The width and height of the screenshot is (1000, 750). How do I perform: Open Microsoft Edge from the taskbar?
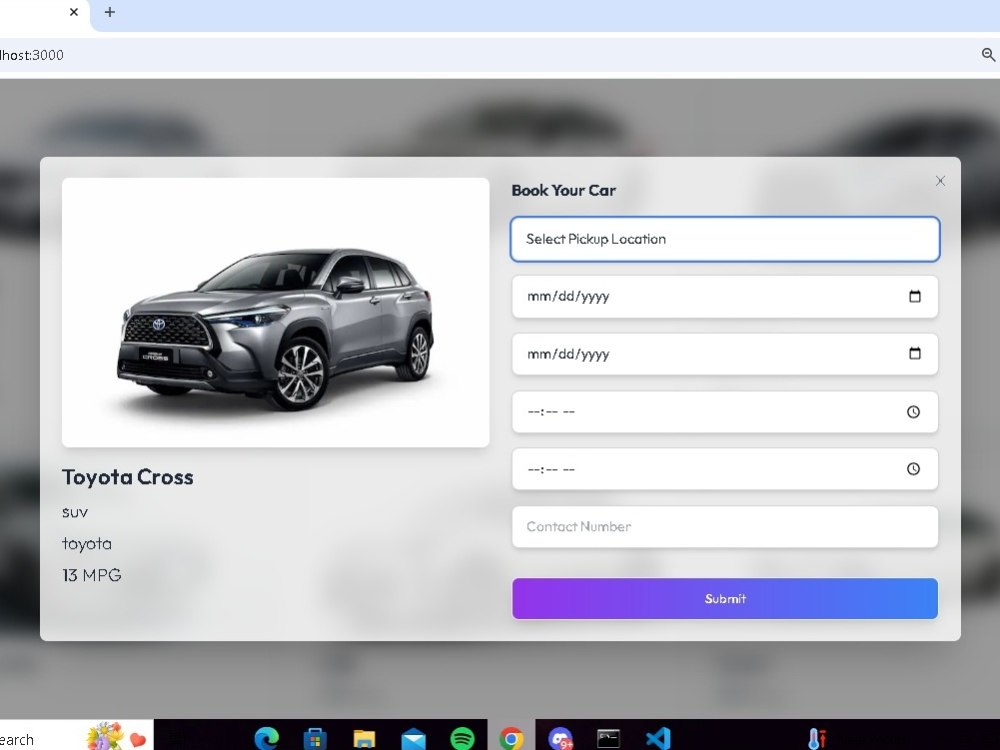267,739
